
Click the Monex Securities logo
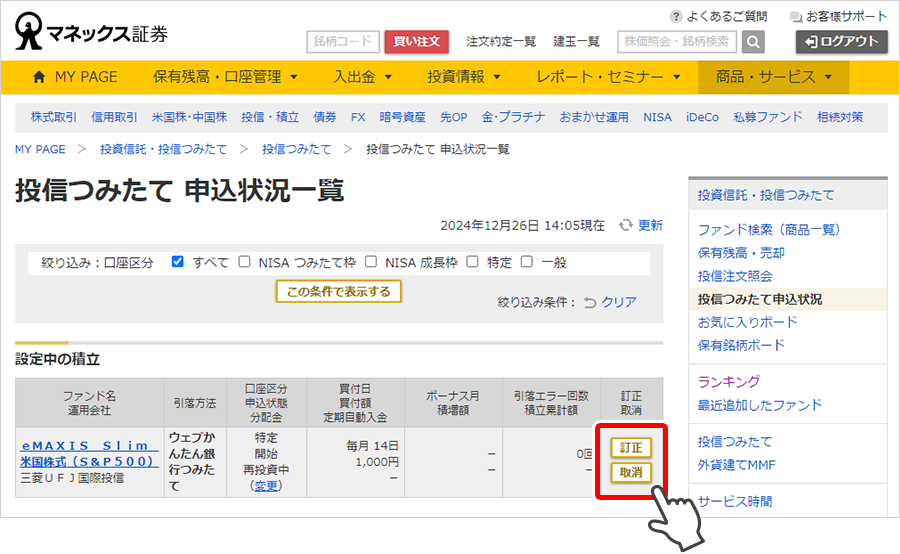(x=91, y=32)
